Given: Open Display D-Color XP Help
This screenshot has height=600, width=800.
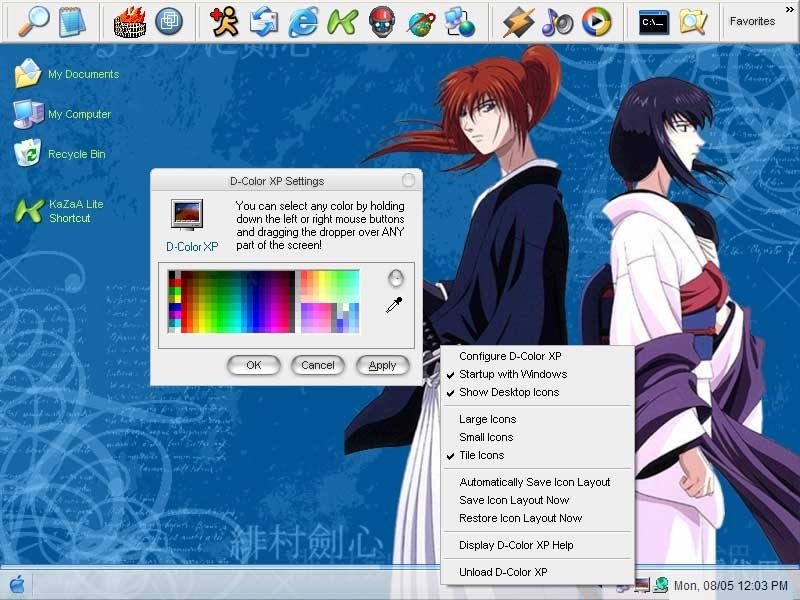Looking at the screenshot, I should point(537,545).
